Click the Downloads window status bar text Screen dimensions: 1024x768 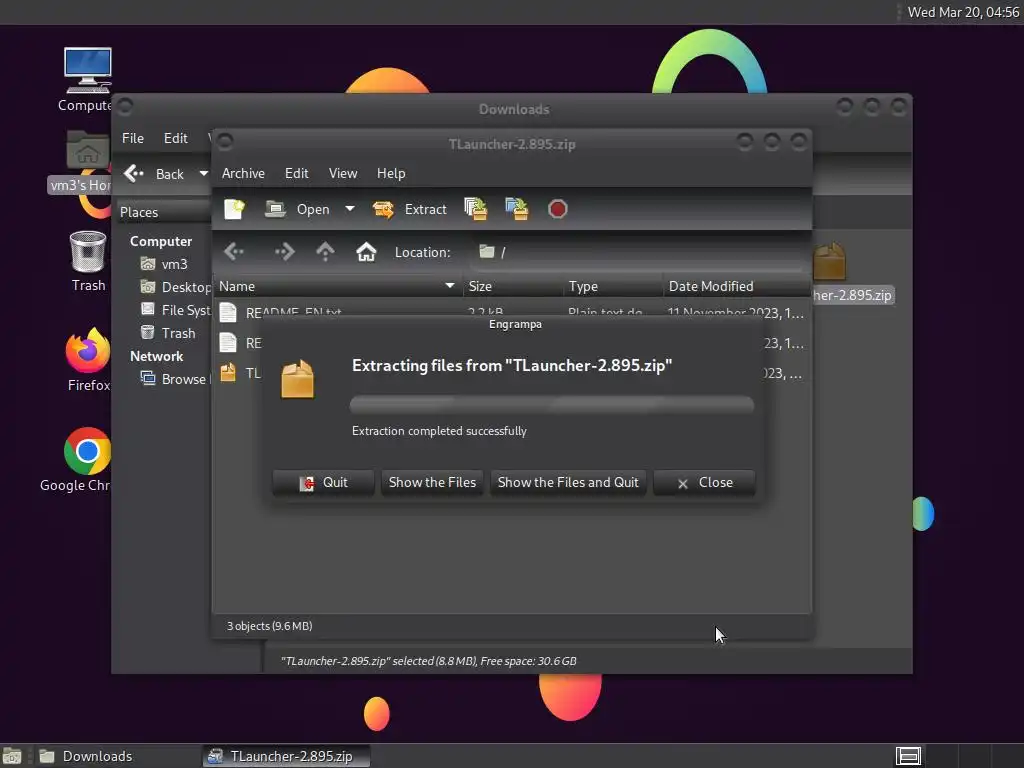pos(428,661)
